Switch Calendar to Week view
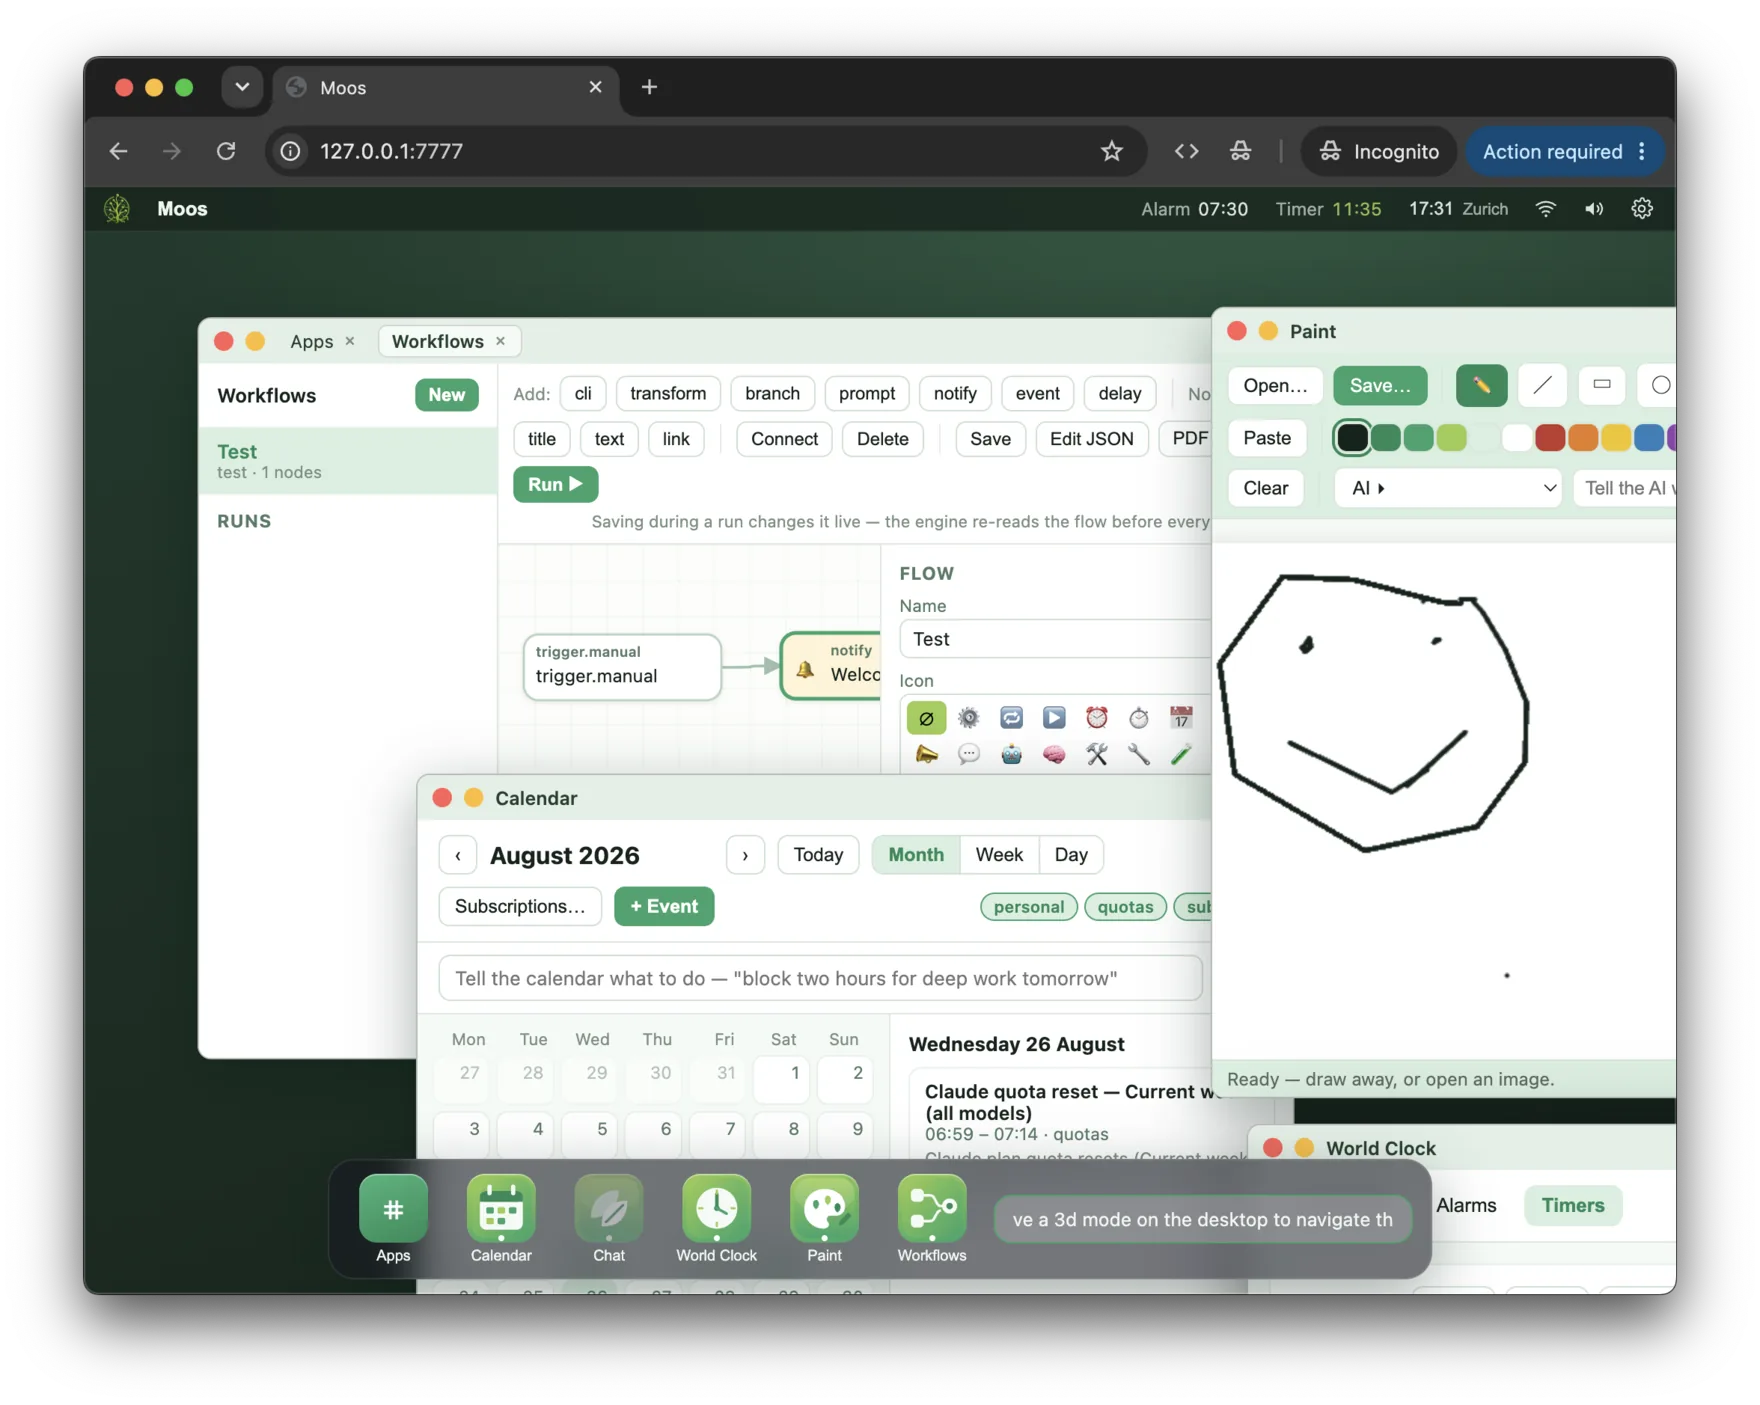The image size is (1760, 1405). [x=999, y=855]
